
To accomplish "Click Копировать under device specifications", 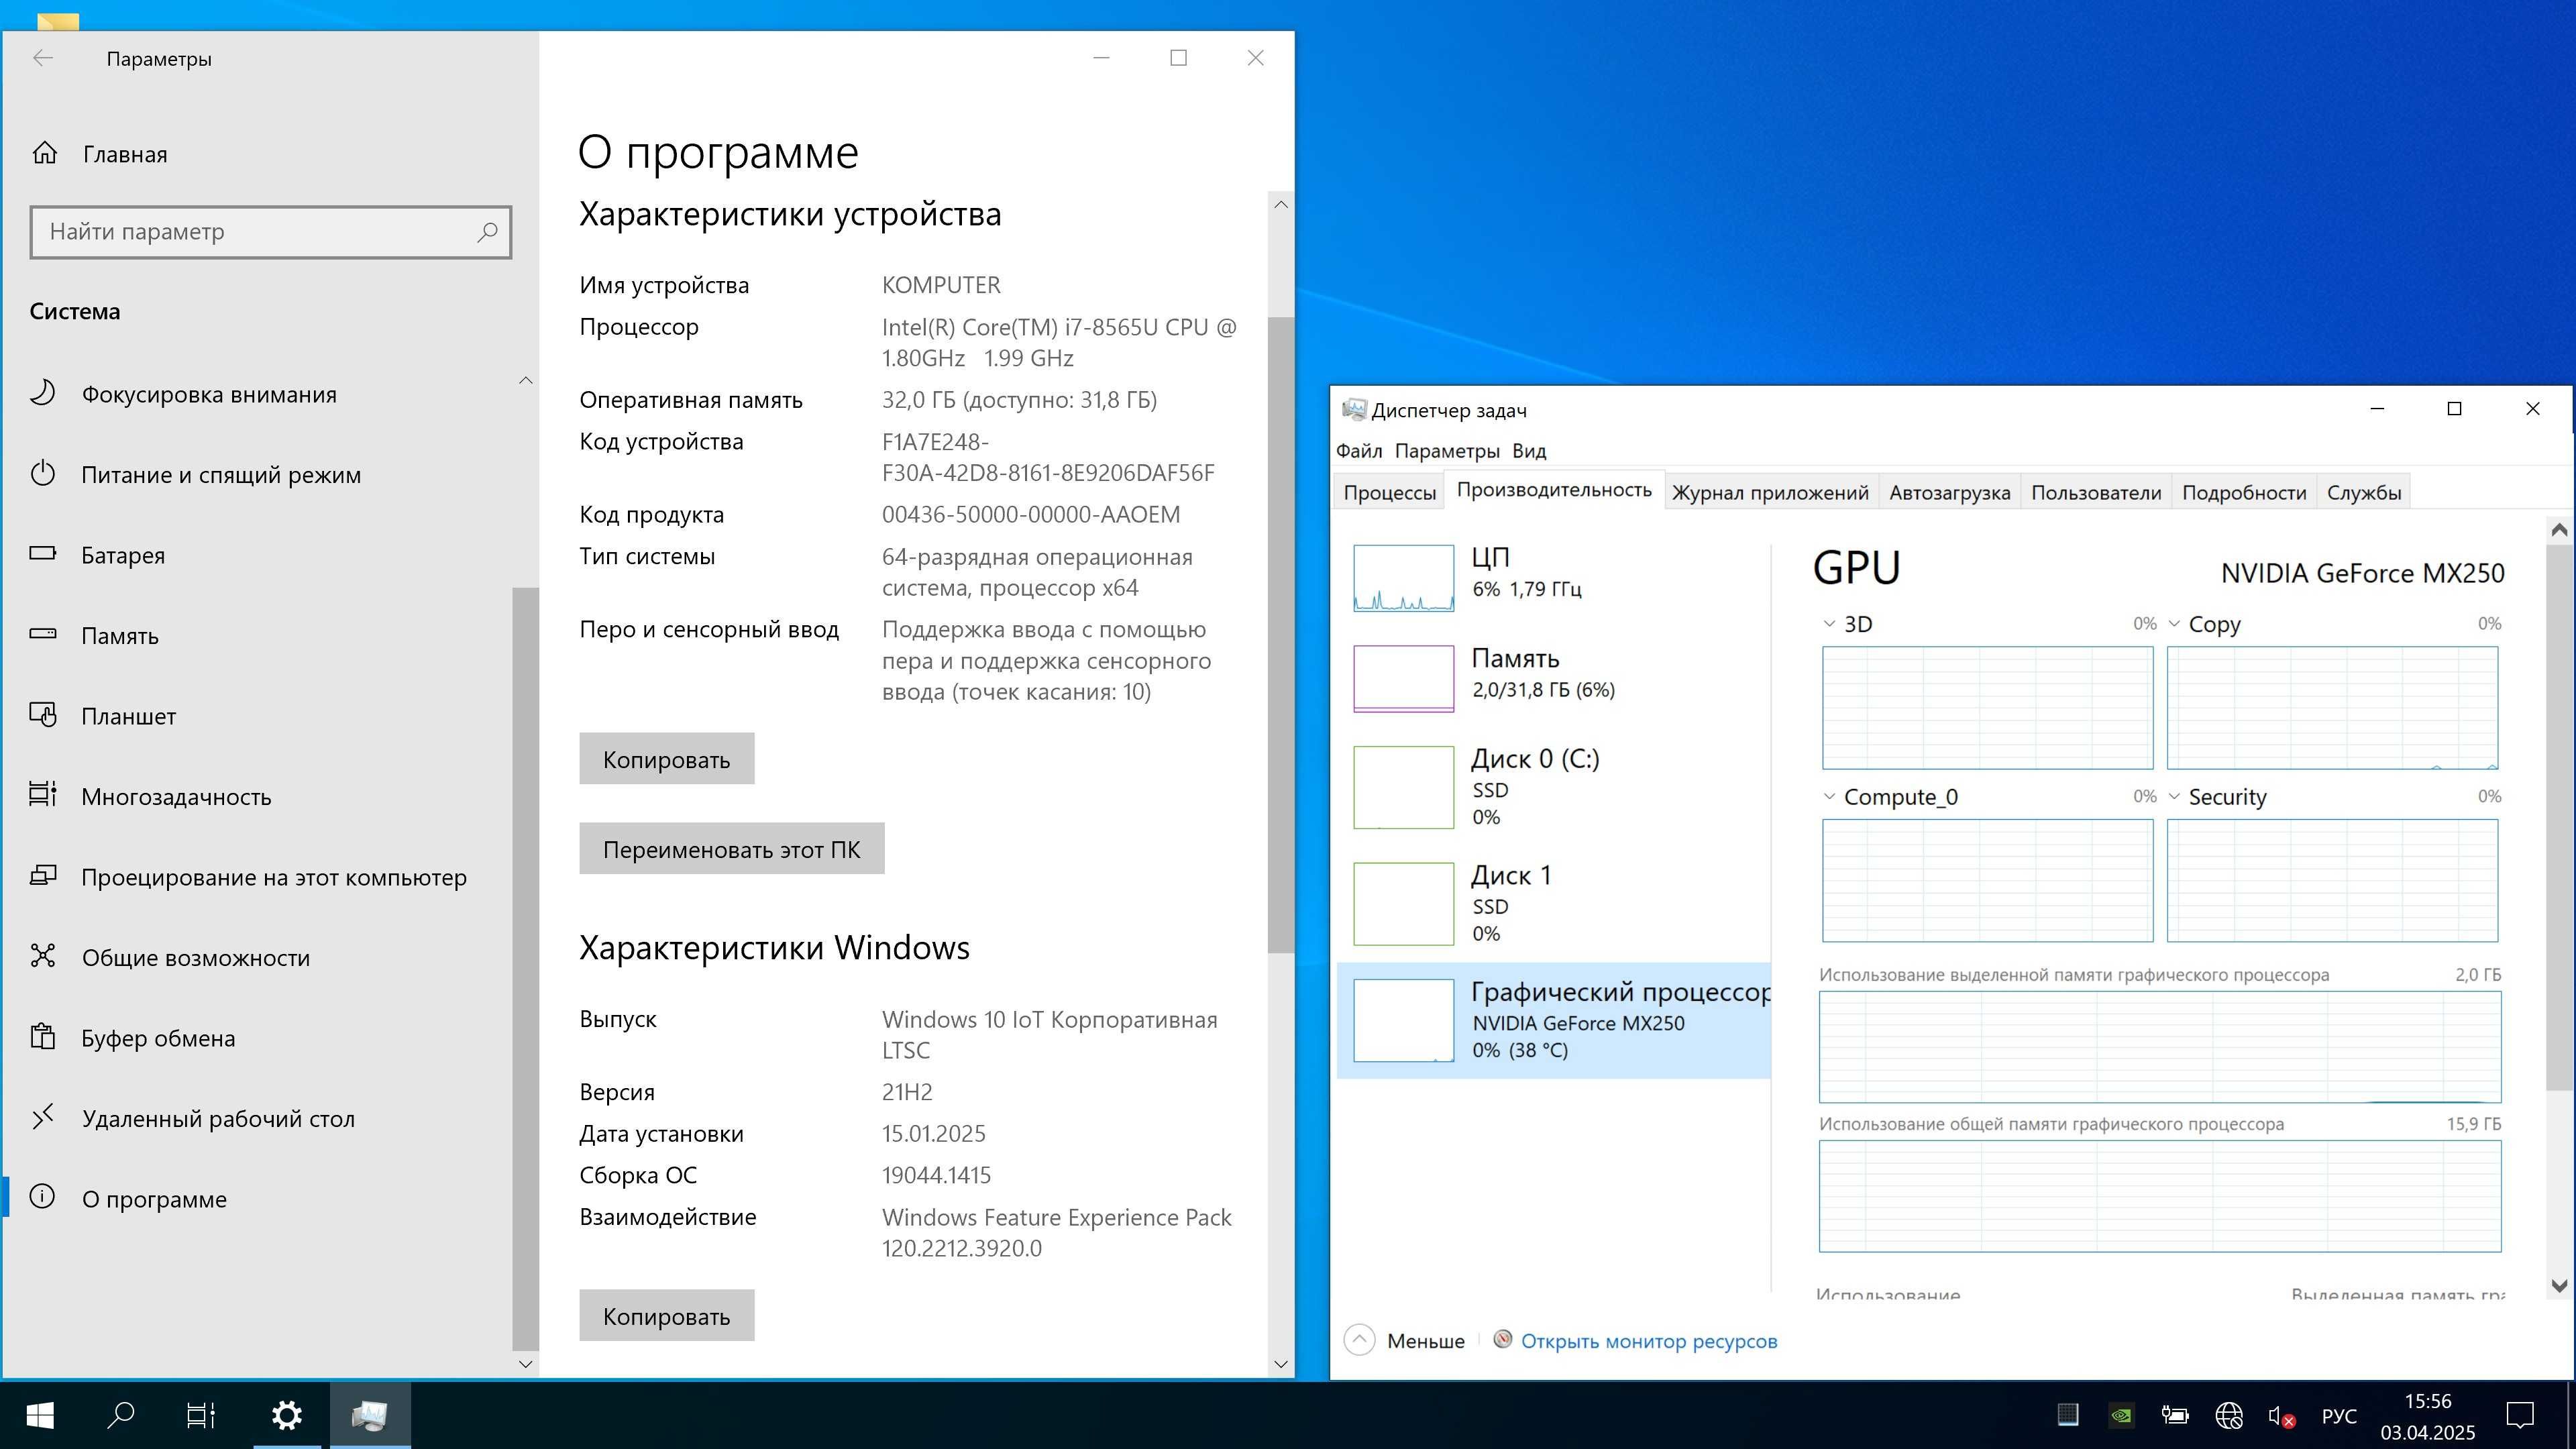I will pyautogui.click(x=666, y=759).
